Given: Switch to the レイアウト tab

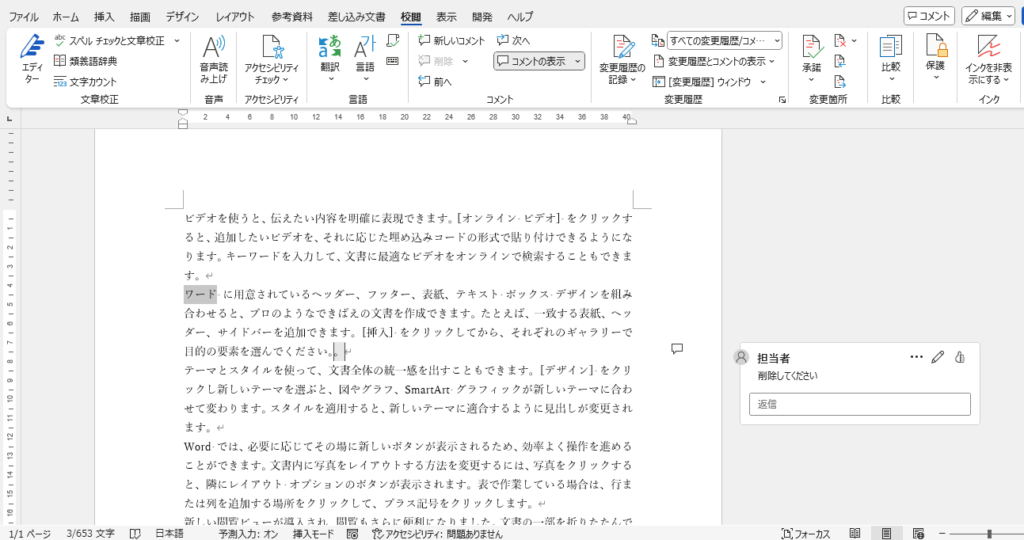Looking at the screenshot, I should (x=235, y=17).
